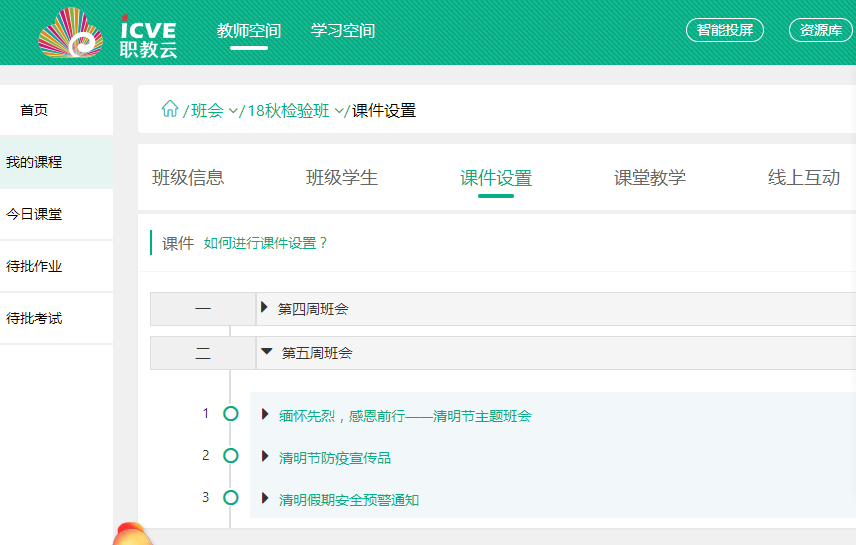Click the 资源库 button
The image size is (856, 545).
pos(821,30)
